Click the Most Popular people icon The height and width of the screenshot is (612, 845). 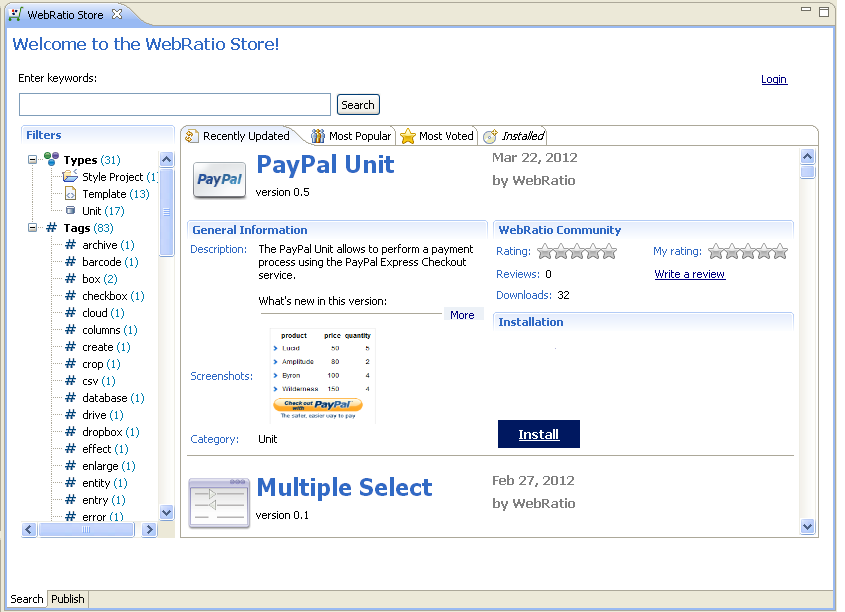[x=318, y=136]
